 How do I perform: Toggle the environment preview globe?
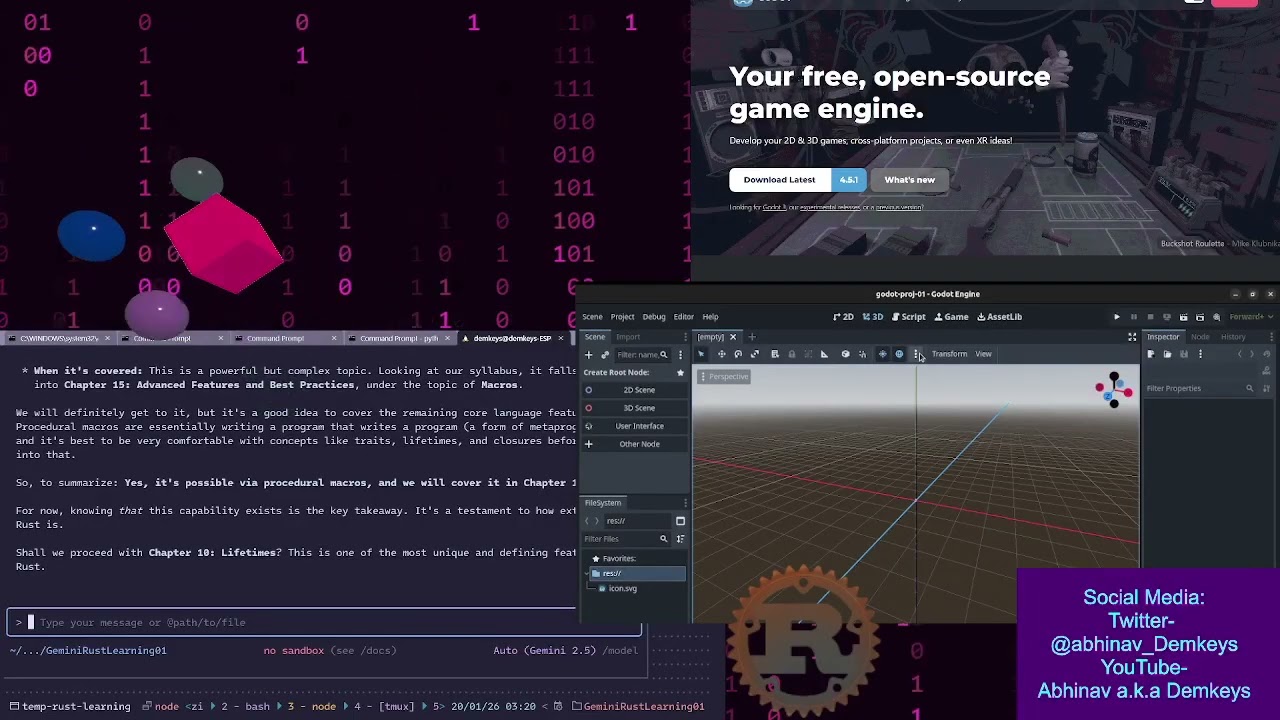pyautogui.click(x=899, y=354)
